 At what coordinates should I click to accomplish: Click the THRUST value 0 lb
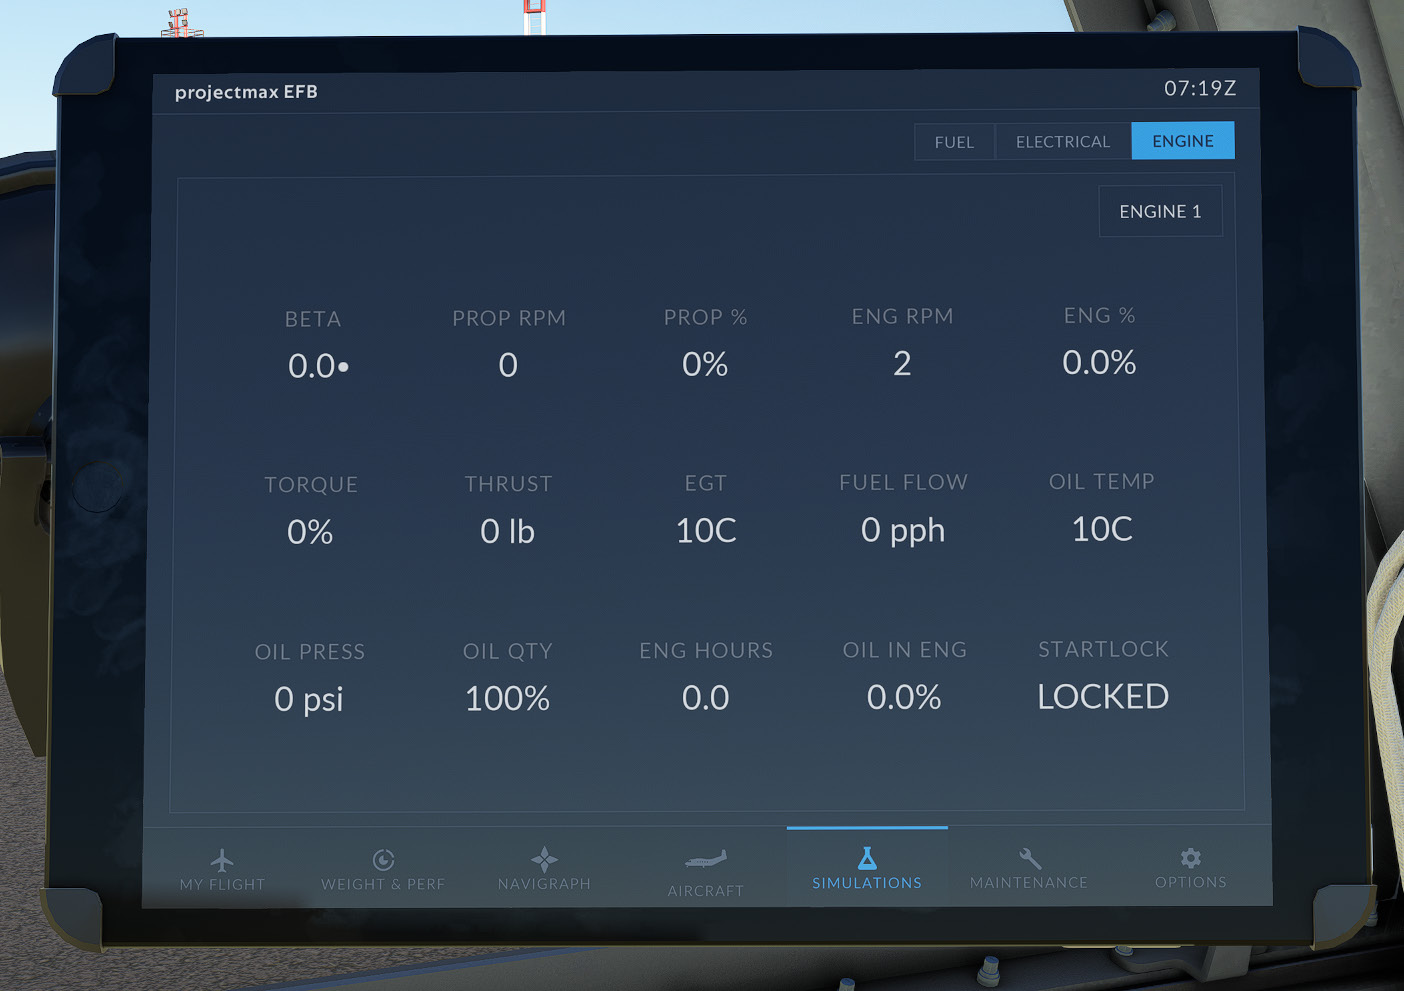click(507, 531)
